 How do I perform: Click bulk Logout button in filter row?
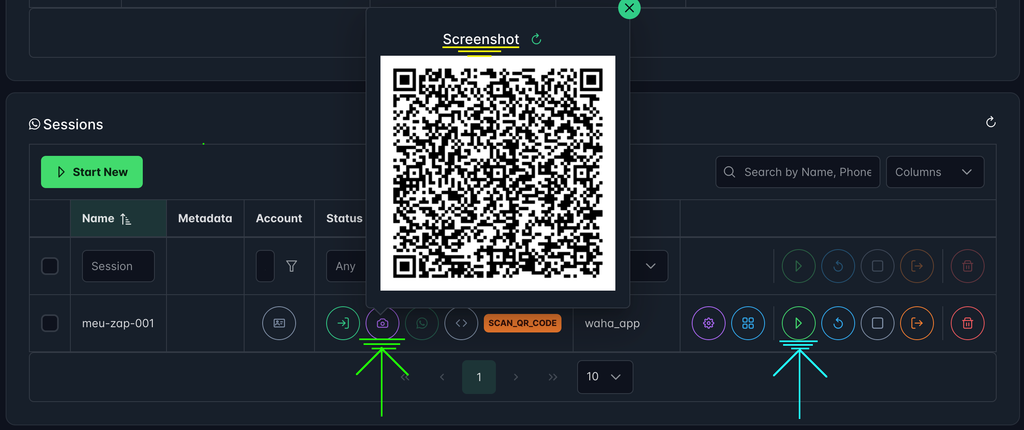917,266
